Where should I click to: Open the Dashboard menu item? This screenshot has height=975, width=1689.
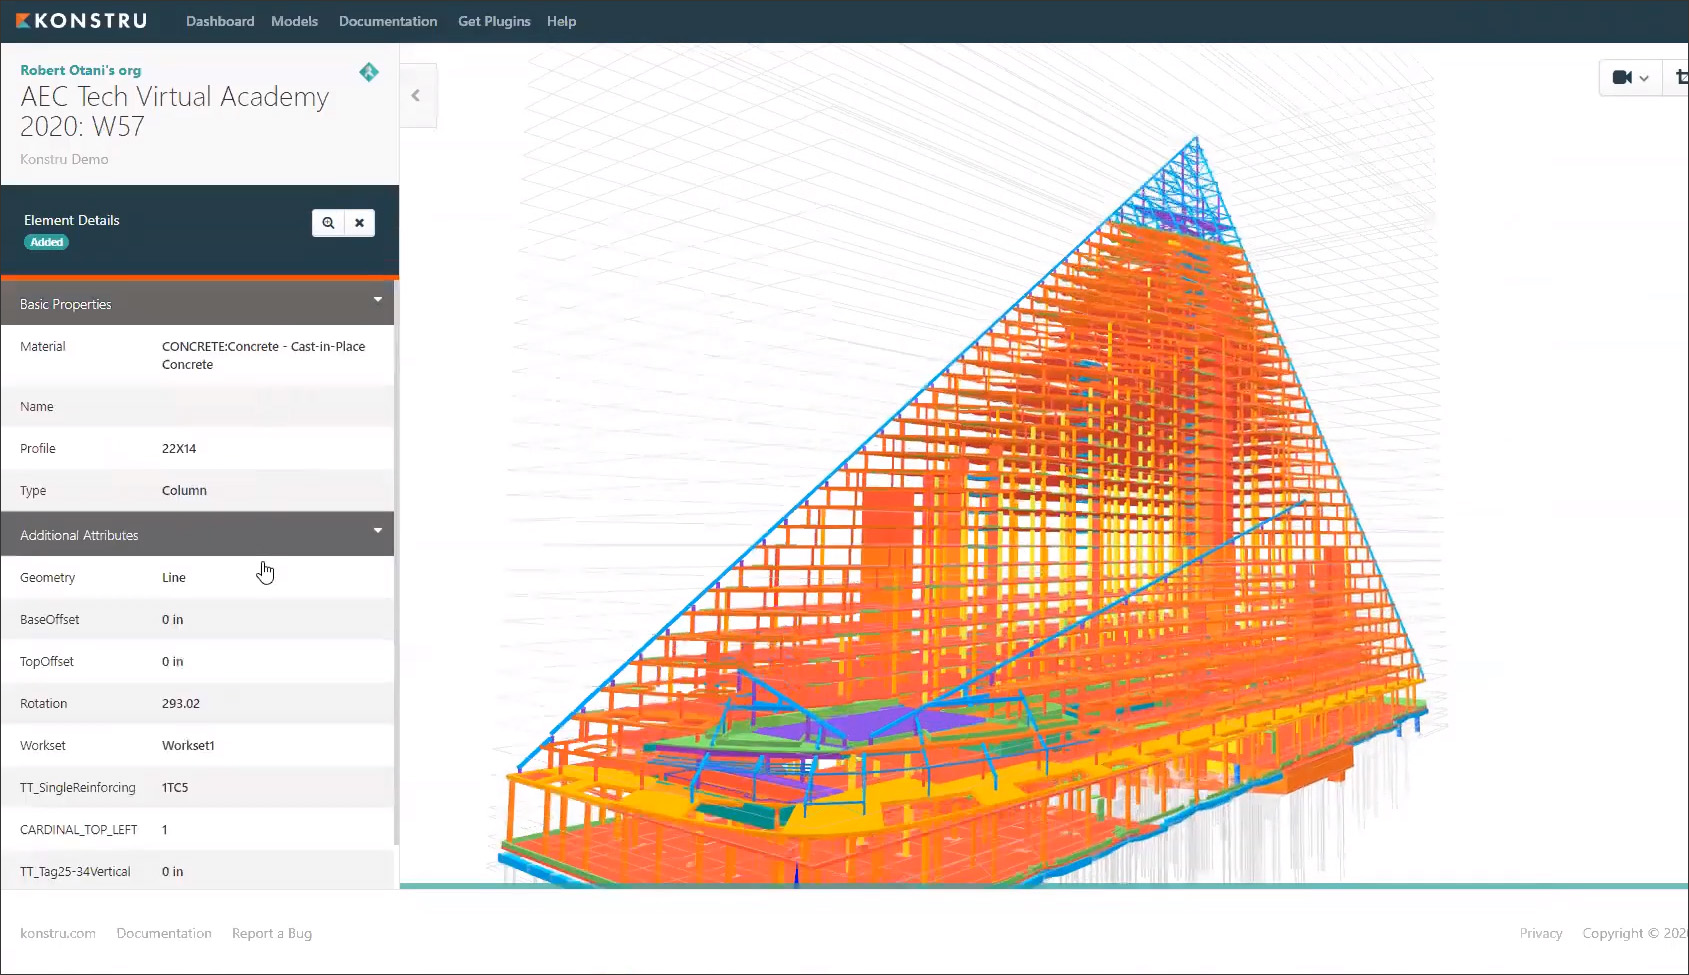(220, 21)
